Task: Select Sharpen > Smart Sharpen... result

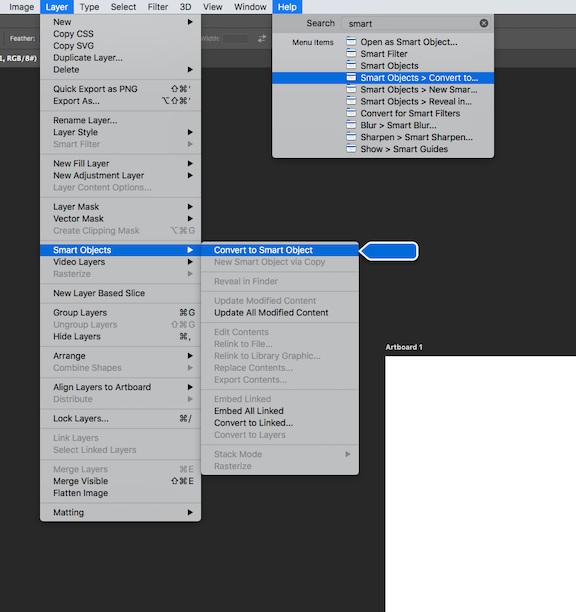Action: (x=383, y=137)
